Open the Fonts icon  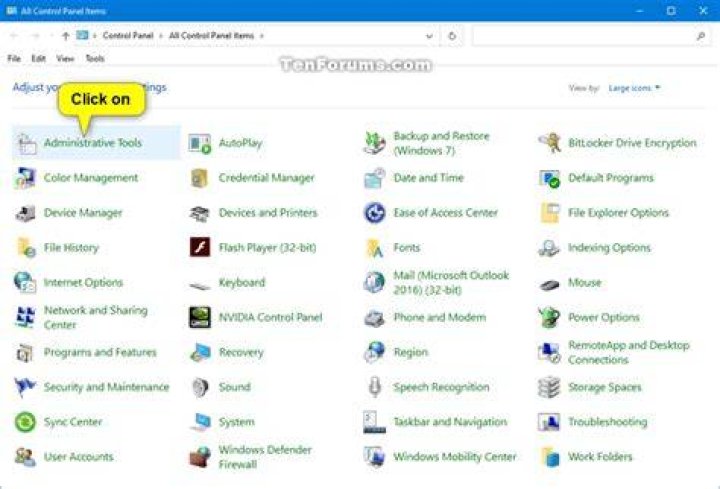pyautogui.click(x=375, y=248)
